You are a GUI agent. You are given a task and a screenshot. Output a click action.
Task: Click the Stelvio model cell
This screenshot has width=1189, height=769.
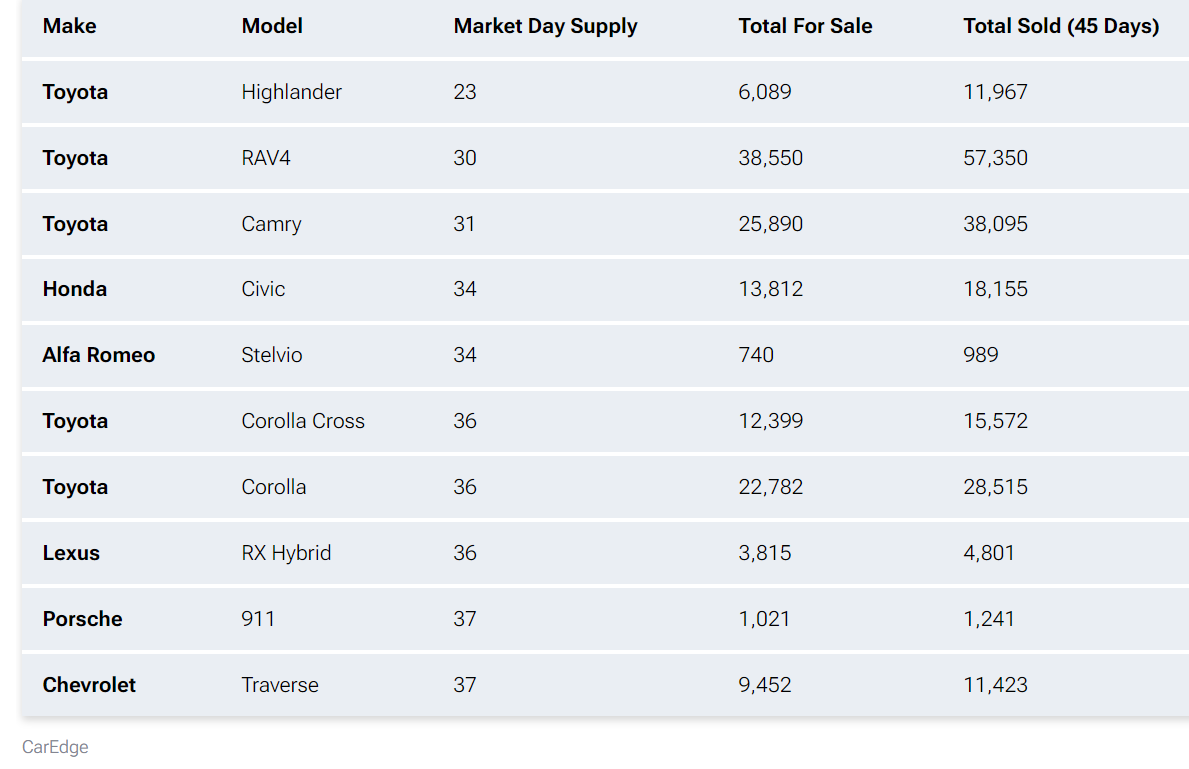point(272,355)
